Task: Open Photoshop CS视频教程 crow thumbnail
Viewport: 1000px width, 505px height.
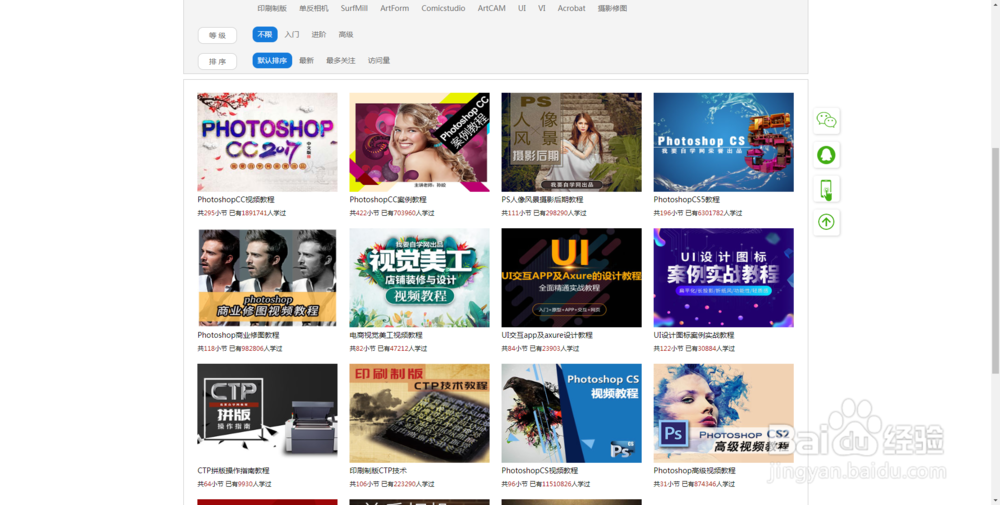Action: tap(571, 413)
